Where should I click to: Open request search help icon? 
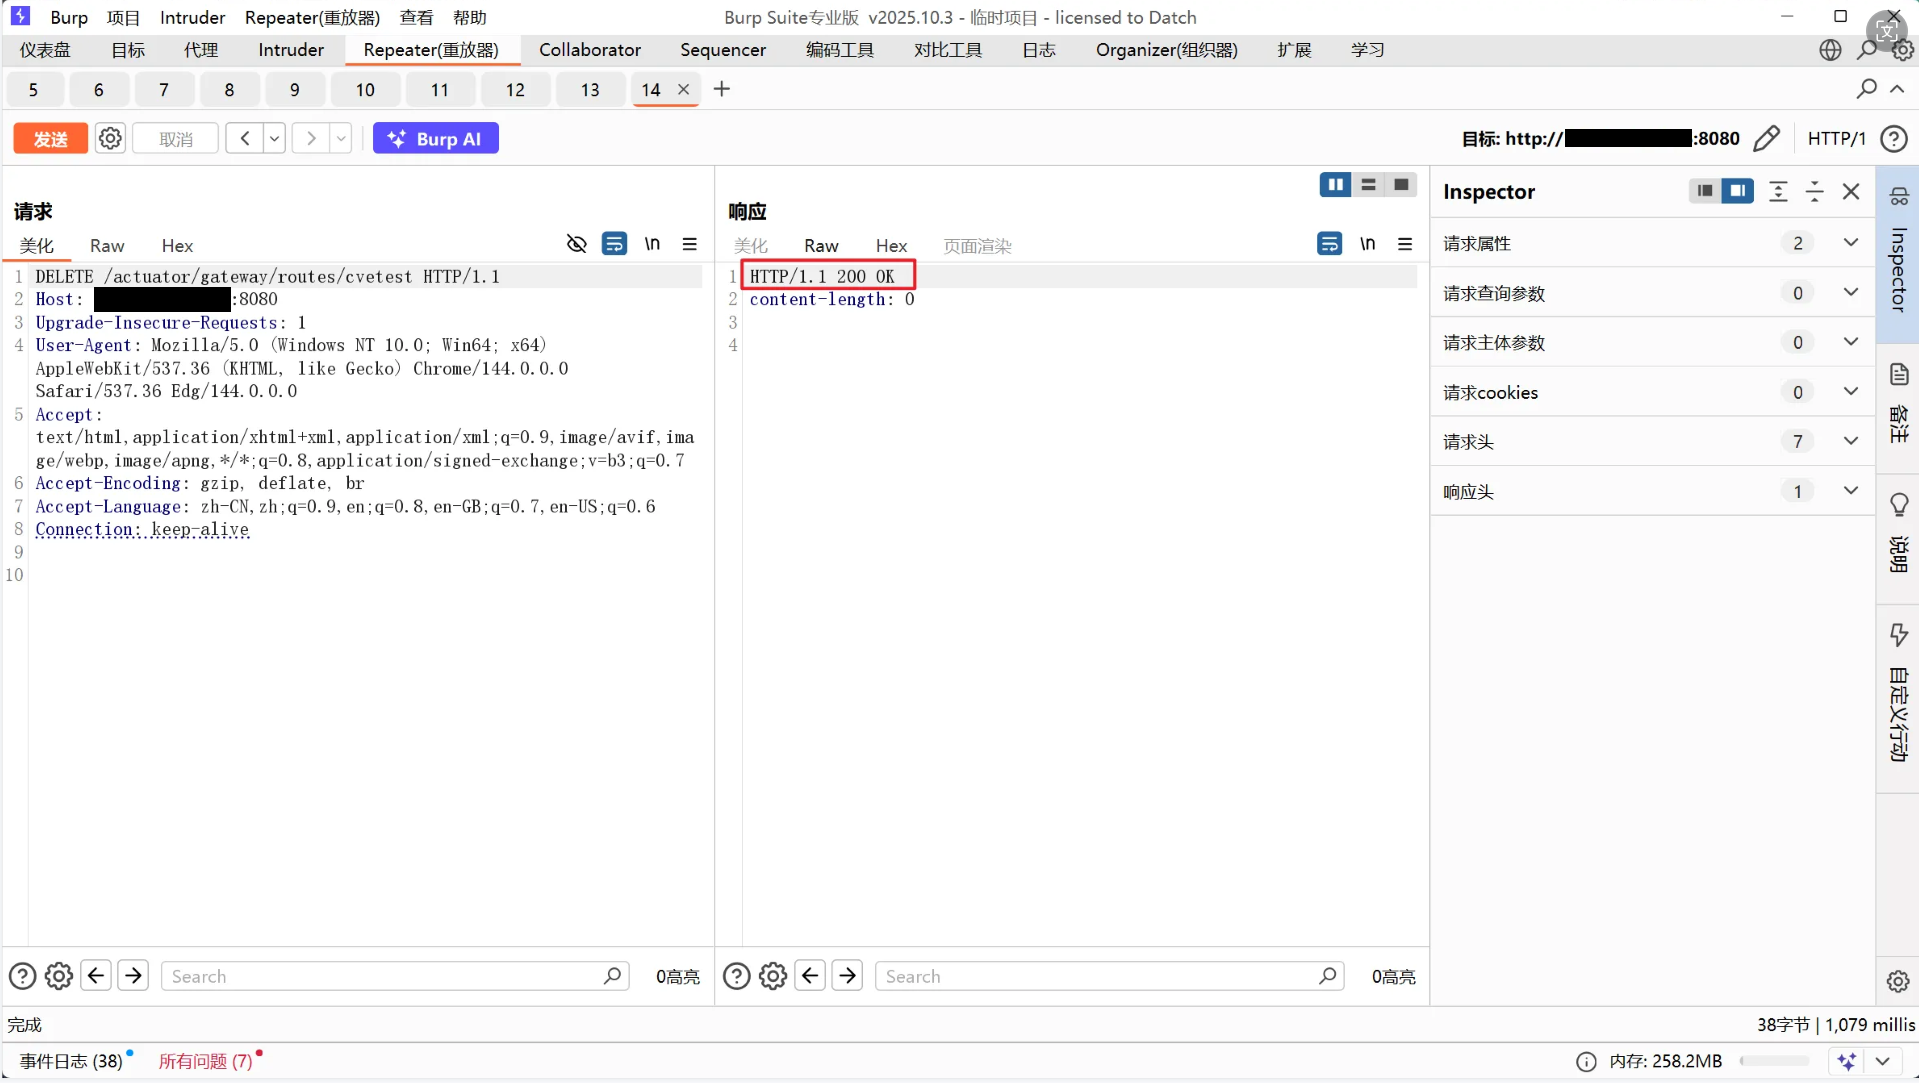(22, 976)
